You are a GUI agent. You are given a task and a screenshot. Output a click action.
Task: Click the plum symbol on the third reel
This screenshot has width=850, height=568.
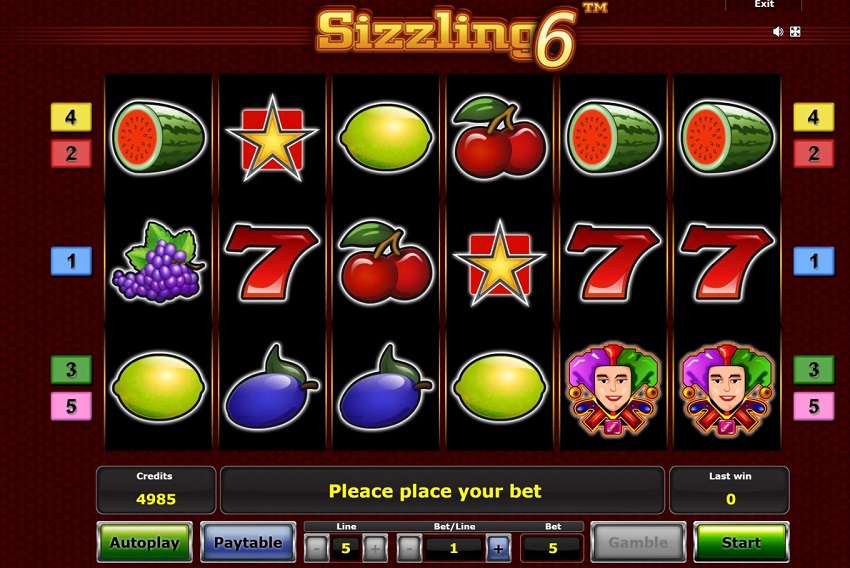385,387
